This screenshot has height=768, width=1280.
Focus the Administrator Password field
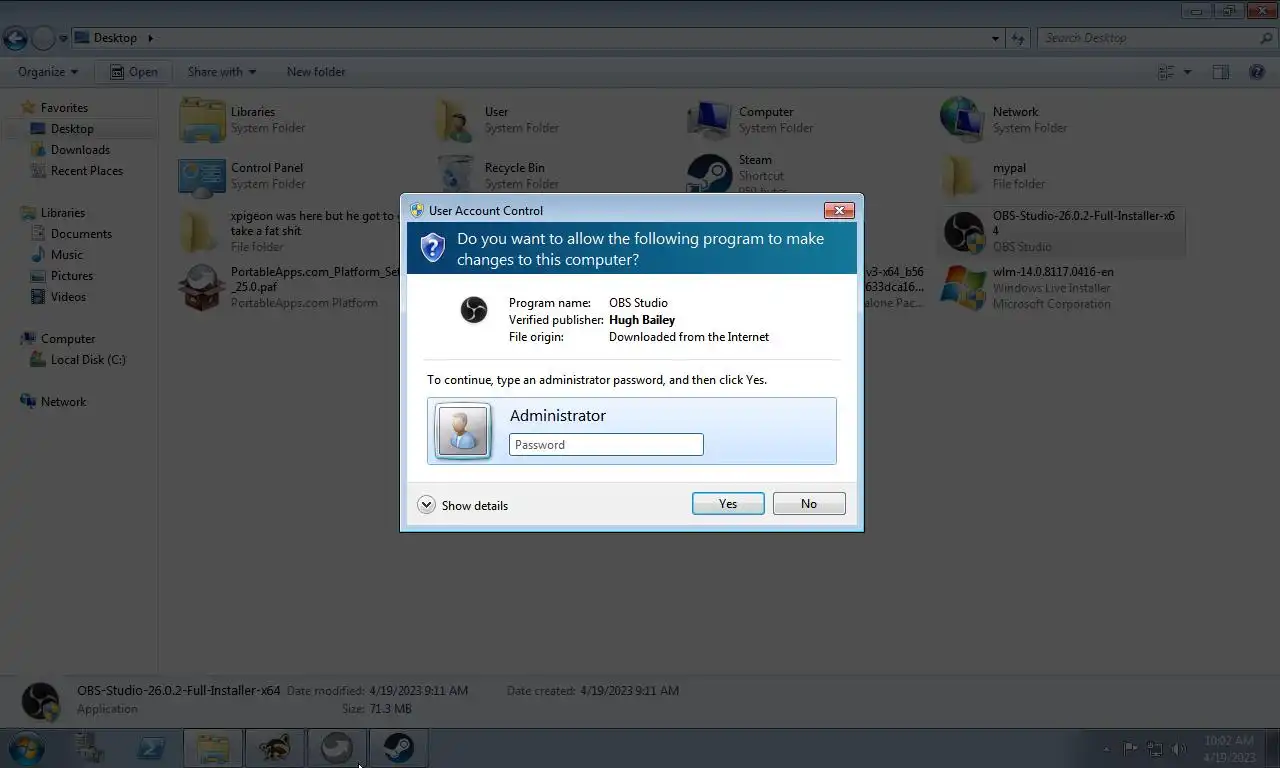[x=606, y=445]
